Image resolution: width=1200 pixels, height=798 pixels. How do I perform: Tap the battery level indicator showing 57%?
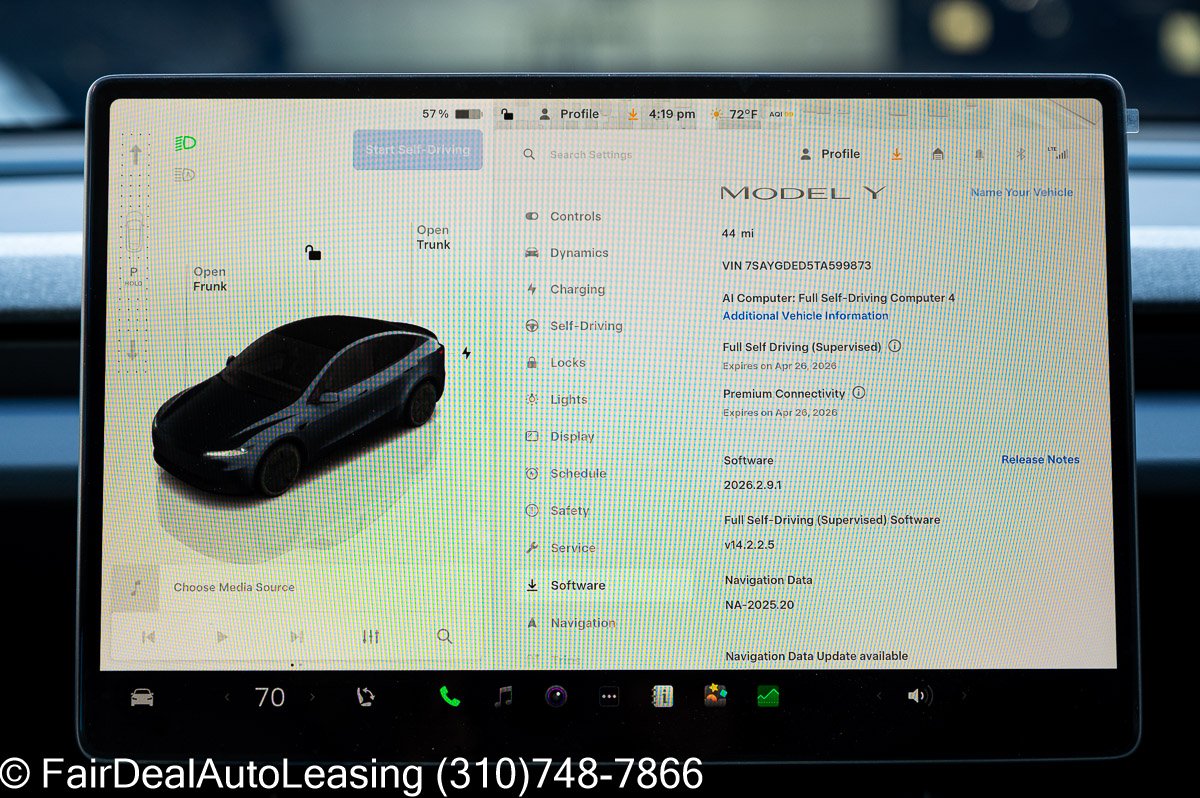[x=452, y=114]
